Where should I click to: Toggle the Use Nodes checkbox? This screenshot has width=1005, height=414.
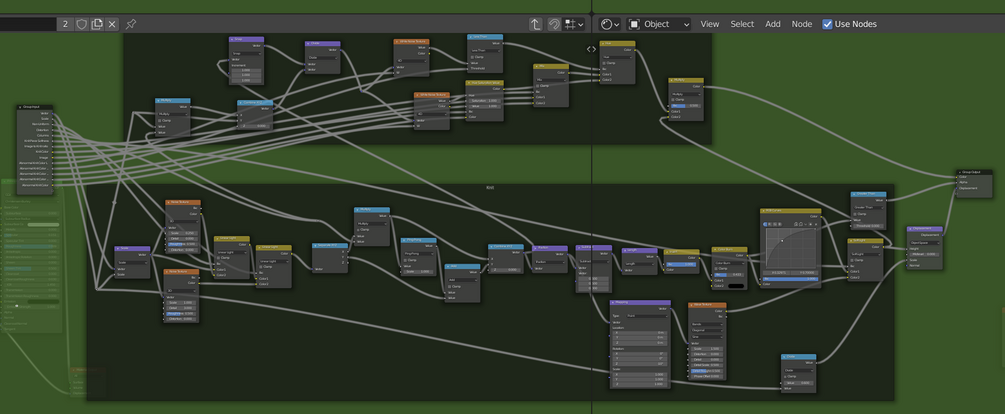click(x=827, y=24)
